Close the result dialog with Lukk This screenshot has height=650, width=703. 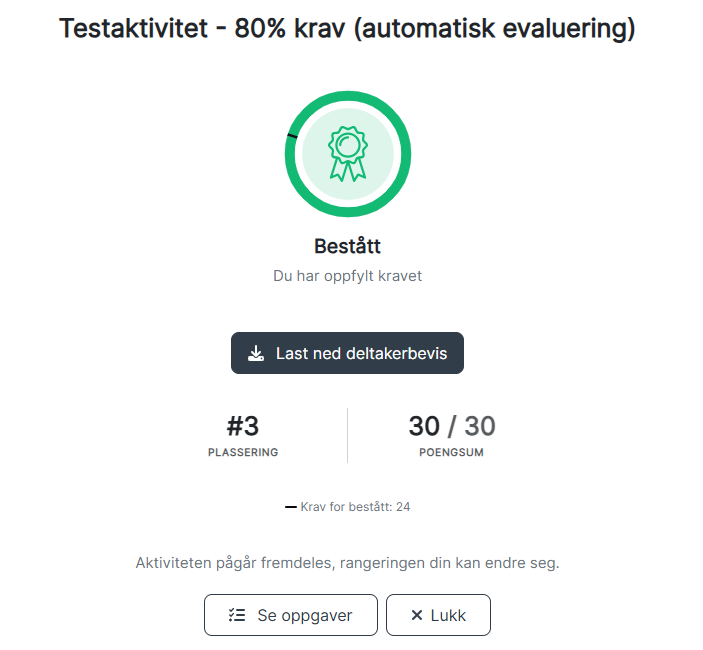[x=438, y=615]
